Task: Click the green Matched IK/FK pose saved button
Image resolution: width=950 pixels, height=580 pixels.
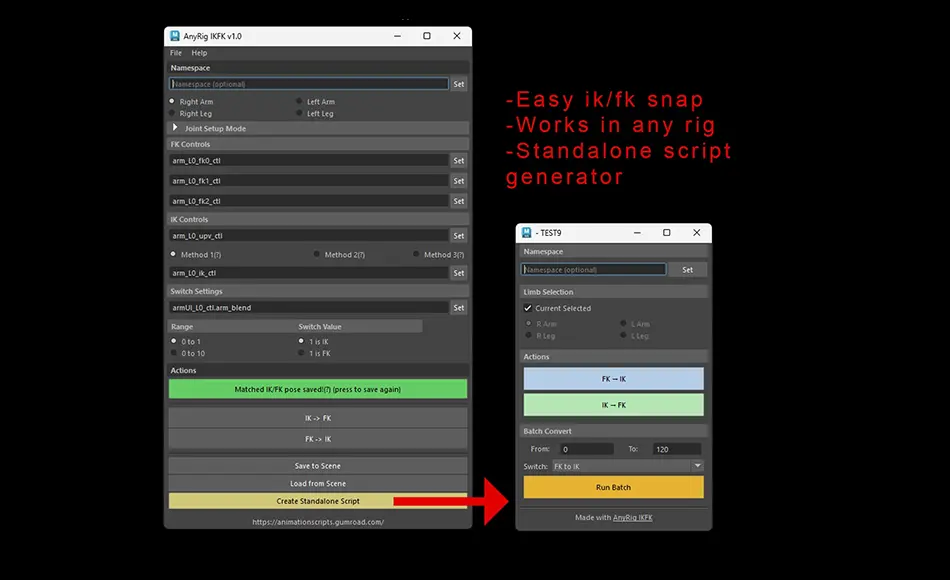Action: coord(317,389)
